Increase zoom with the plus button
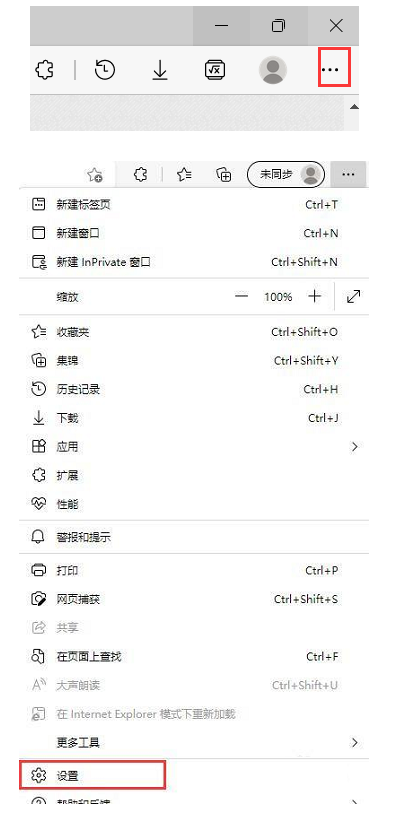 tap(314, 297)
